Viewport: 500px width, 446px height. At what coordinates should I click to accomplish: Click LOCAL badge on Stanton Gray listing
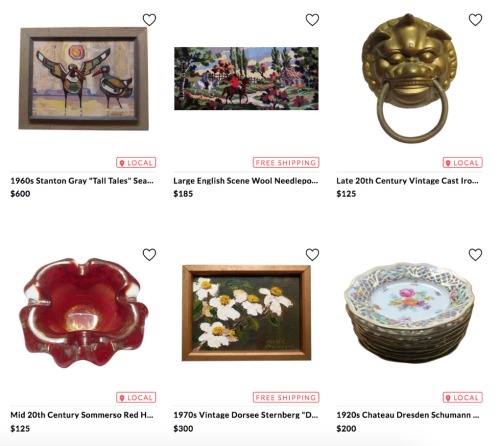tap(136, 163)
